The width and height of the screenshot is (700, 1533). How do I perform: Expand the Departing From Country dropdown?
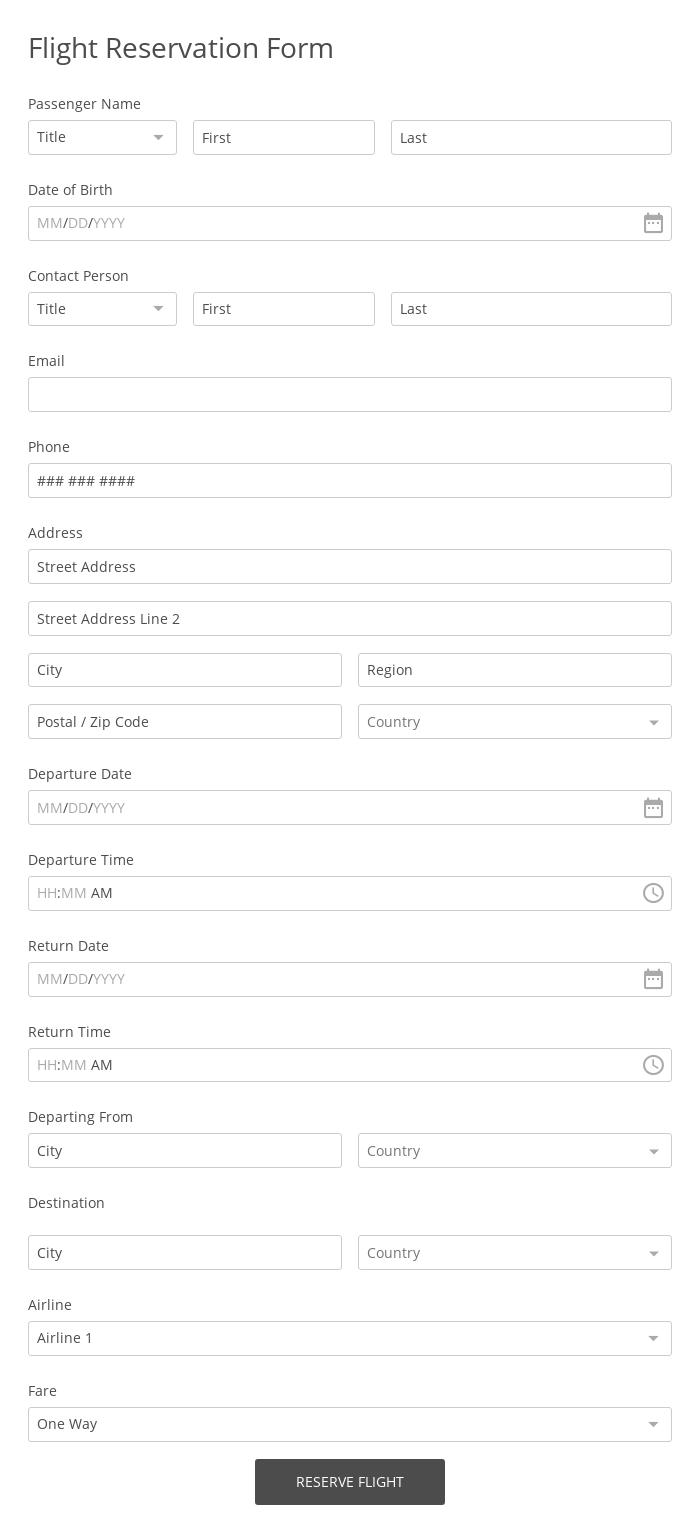coord(514,1151)
